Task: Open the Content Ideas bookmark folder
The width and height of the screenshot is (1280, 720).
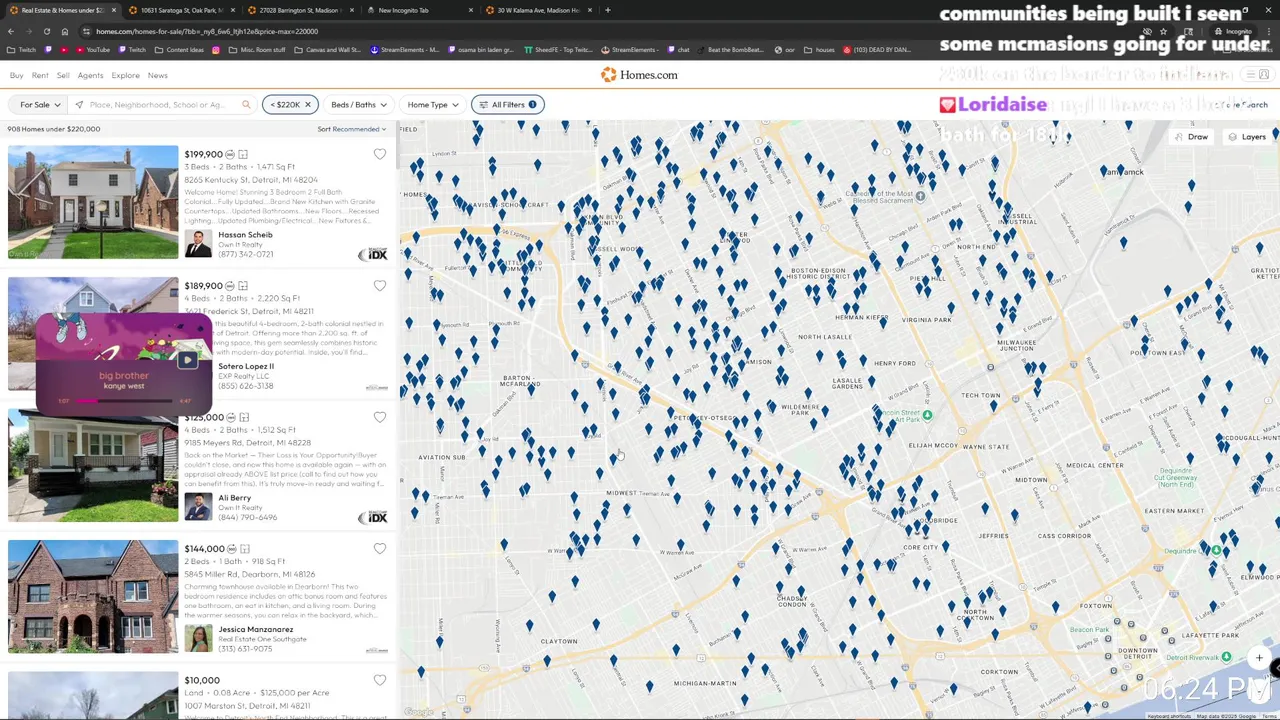Action: coord(179,50)
